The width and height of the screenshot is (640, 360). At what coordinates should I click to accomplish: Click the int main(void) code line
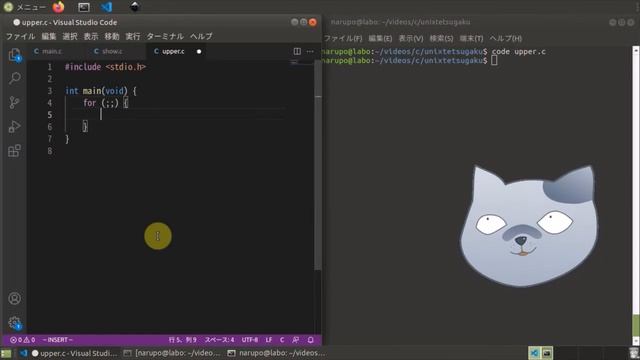point(101,91)
